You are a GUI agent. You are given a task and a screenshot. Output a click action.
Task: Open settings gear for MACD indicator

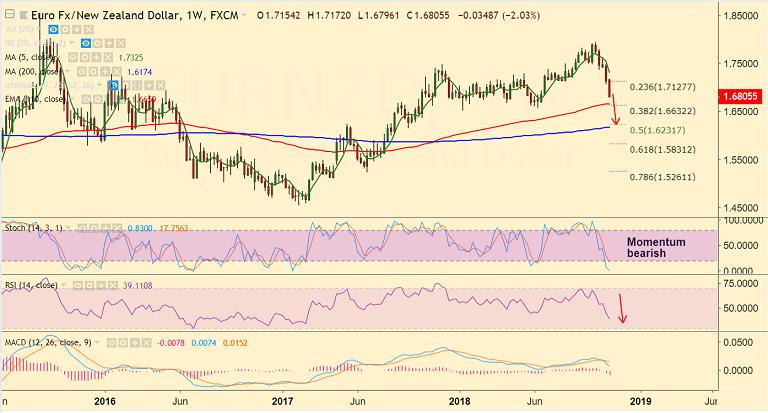(x=123, y=342)
